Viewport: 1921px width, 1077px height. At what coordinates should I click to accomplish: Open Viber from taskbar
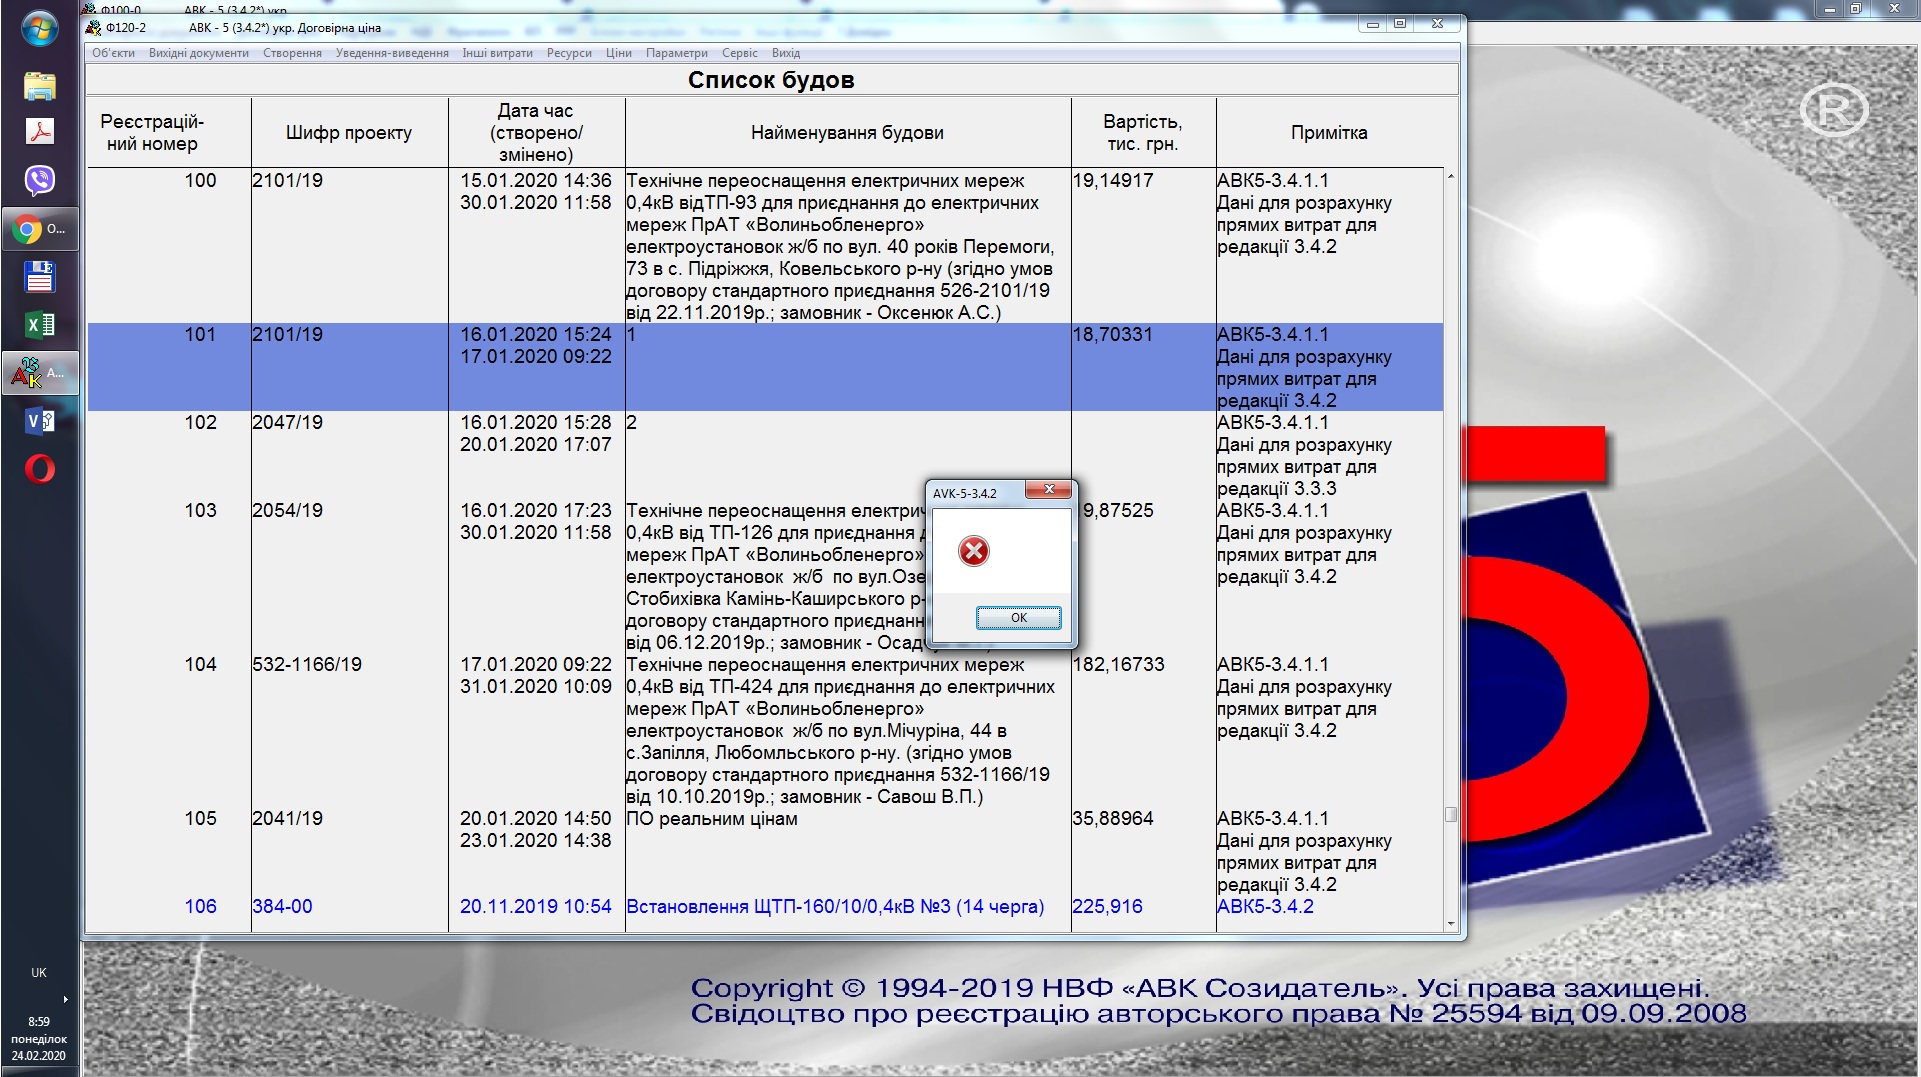coord(39,180)
